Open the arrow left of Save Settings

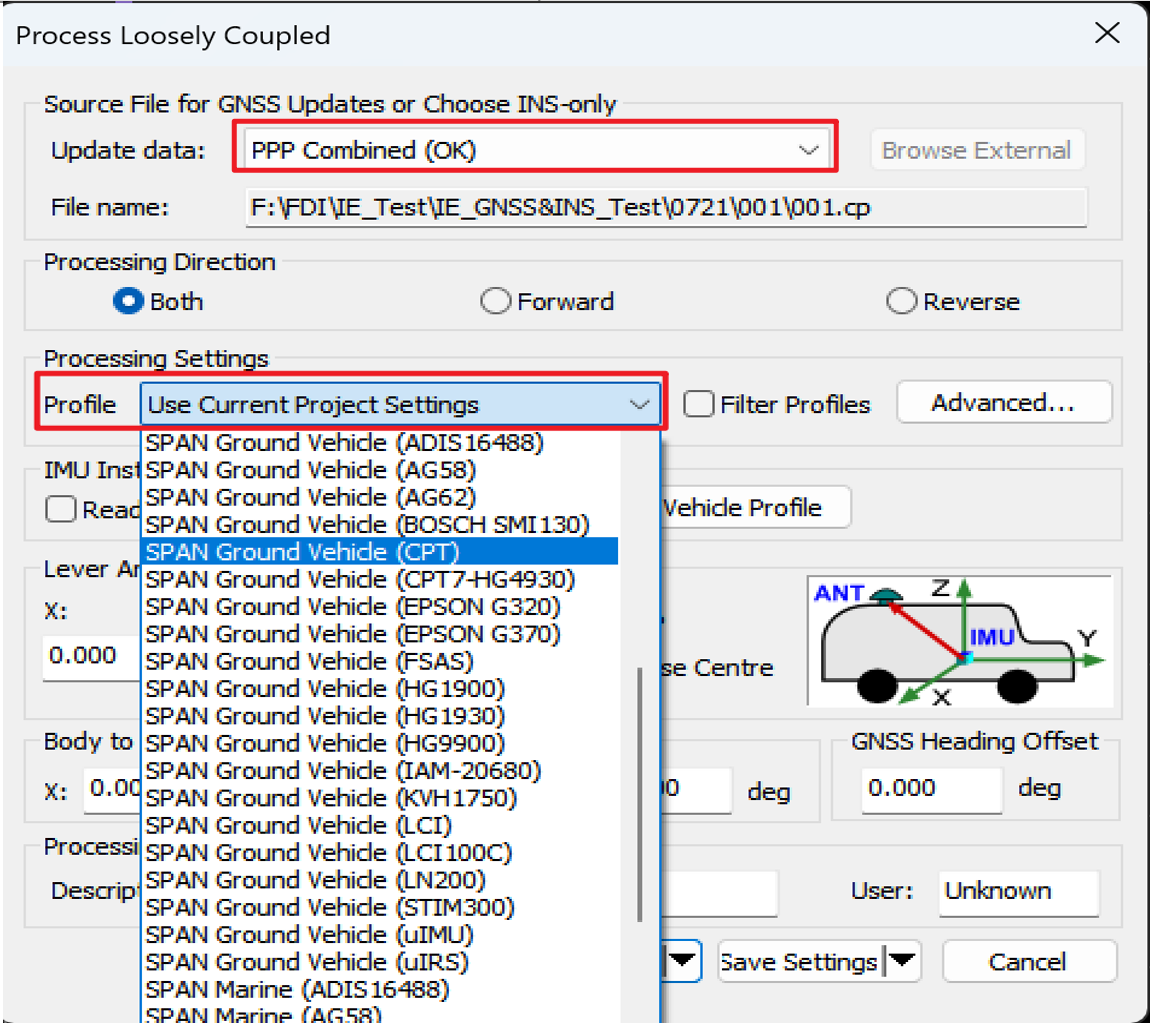pyautogui.click(x=683, y=961)
